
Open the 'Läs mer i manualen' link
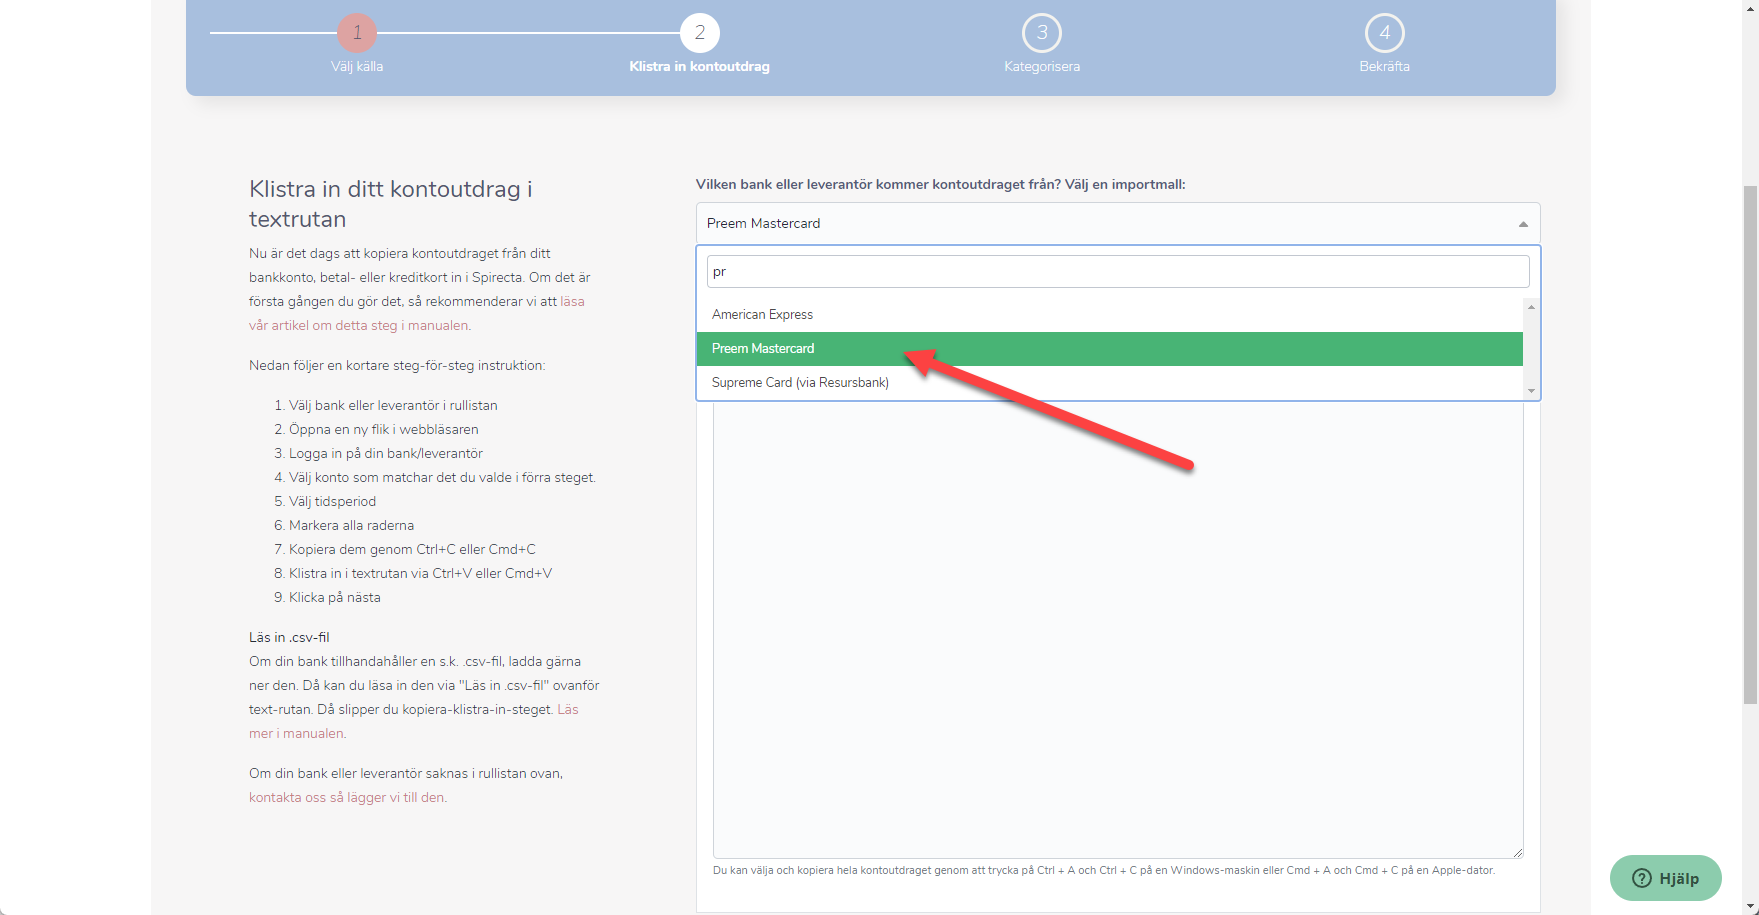pyautogui.click(x=414, y=721)
